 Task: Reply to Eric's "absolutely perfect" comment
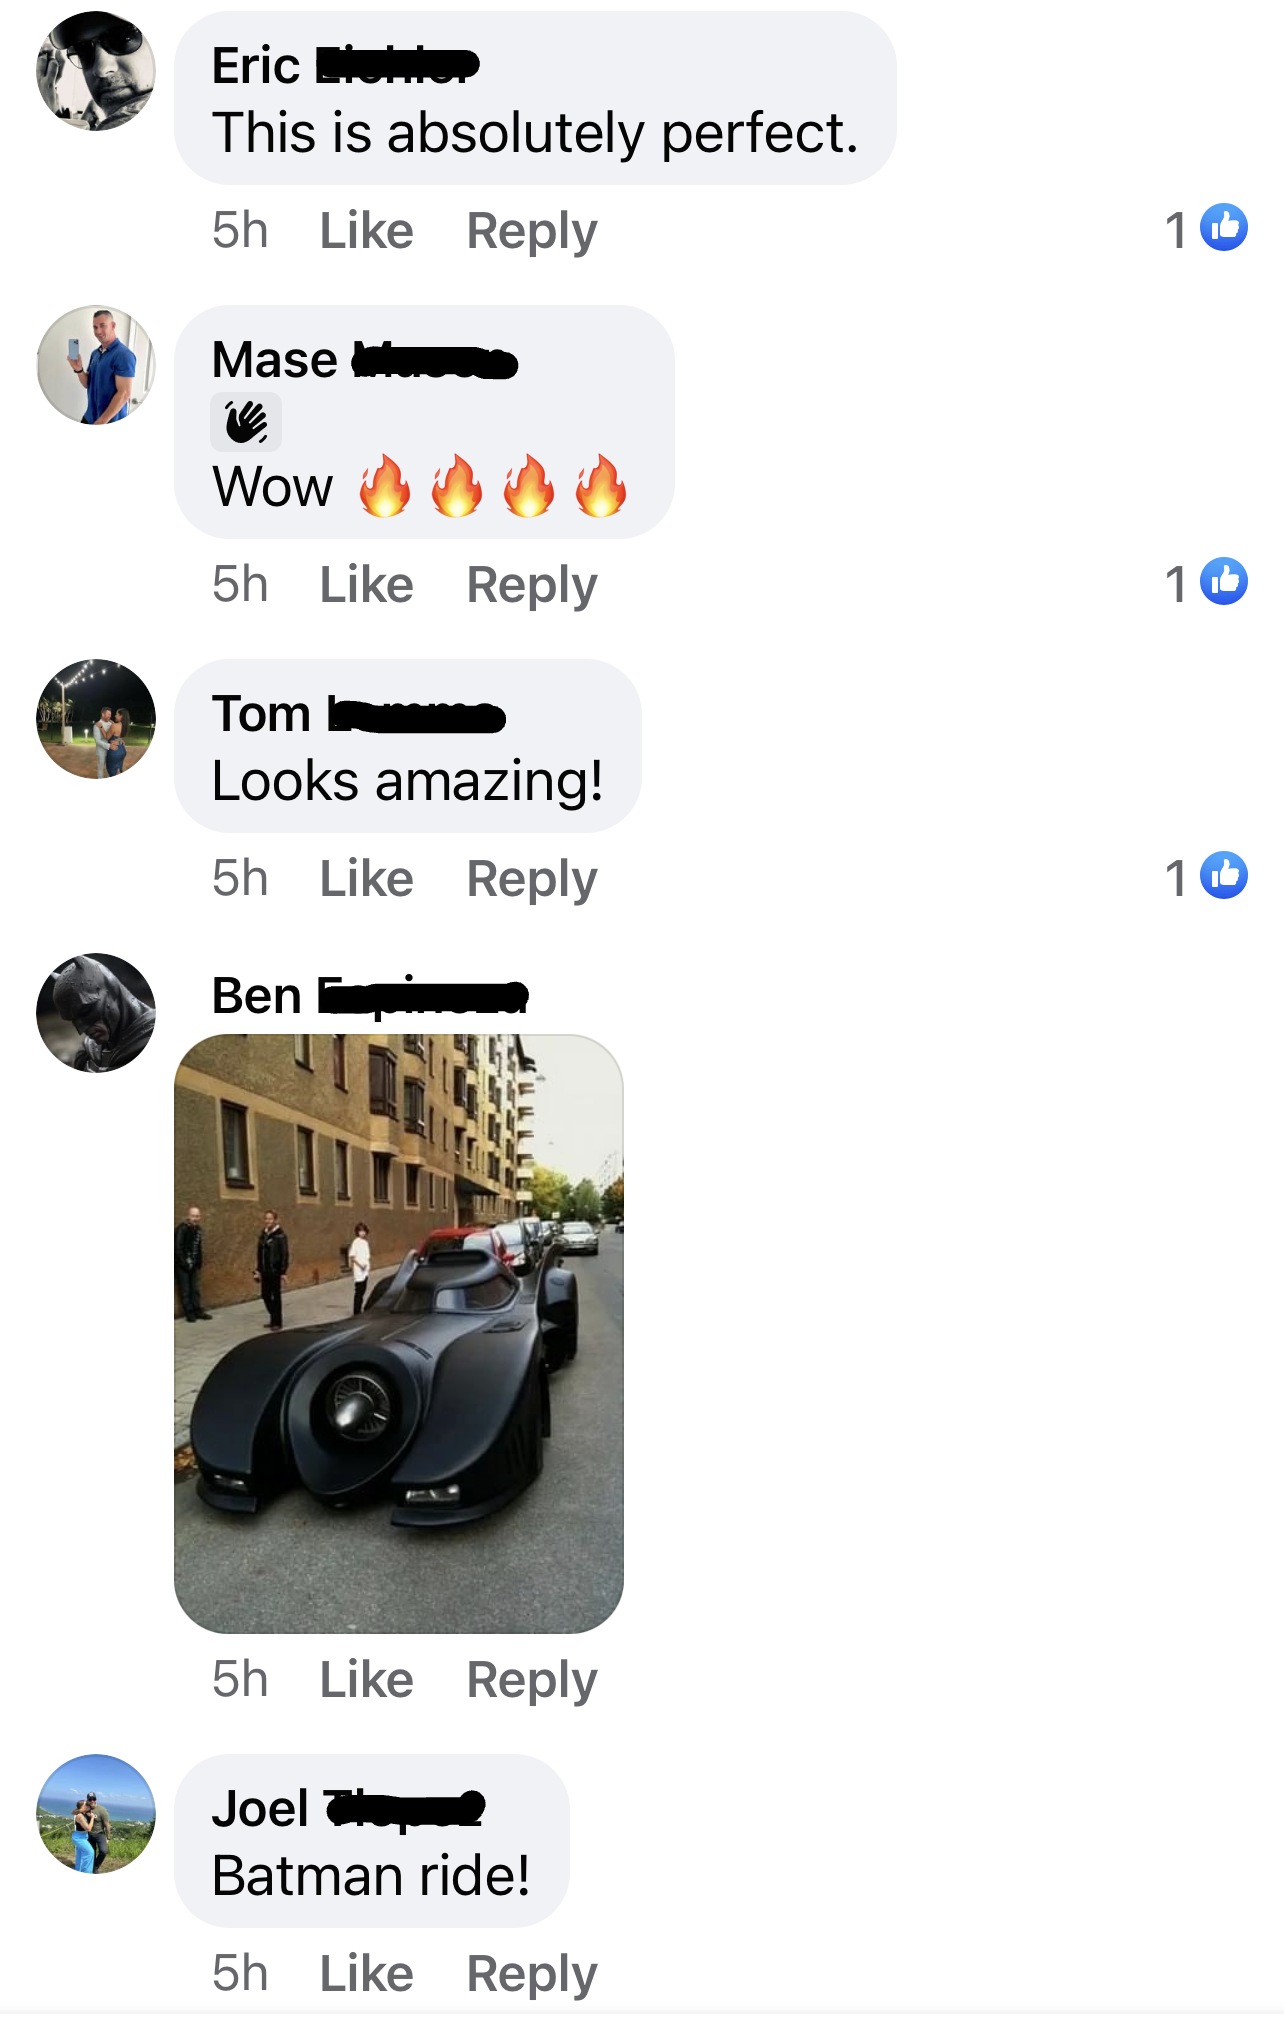pos(532,232)
